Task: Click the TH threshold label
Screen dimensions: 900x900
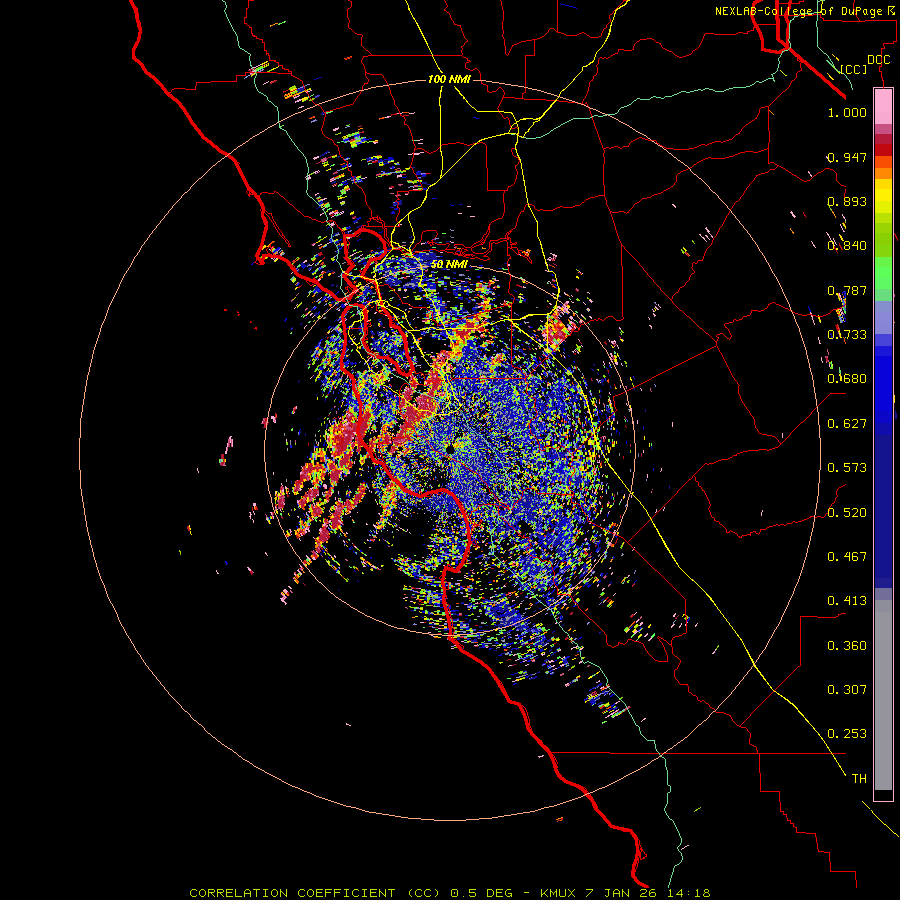Action: coord(859,779)
